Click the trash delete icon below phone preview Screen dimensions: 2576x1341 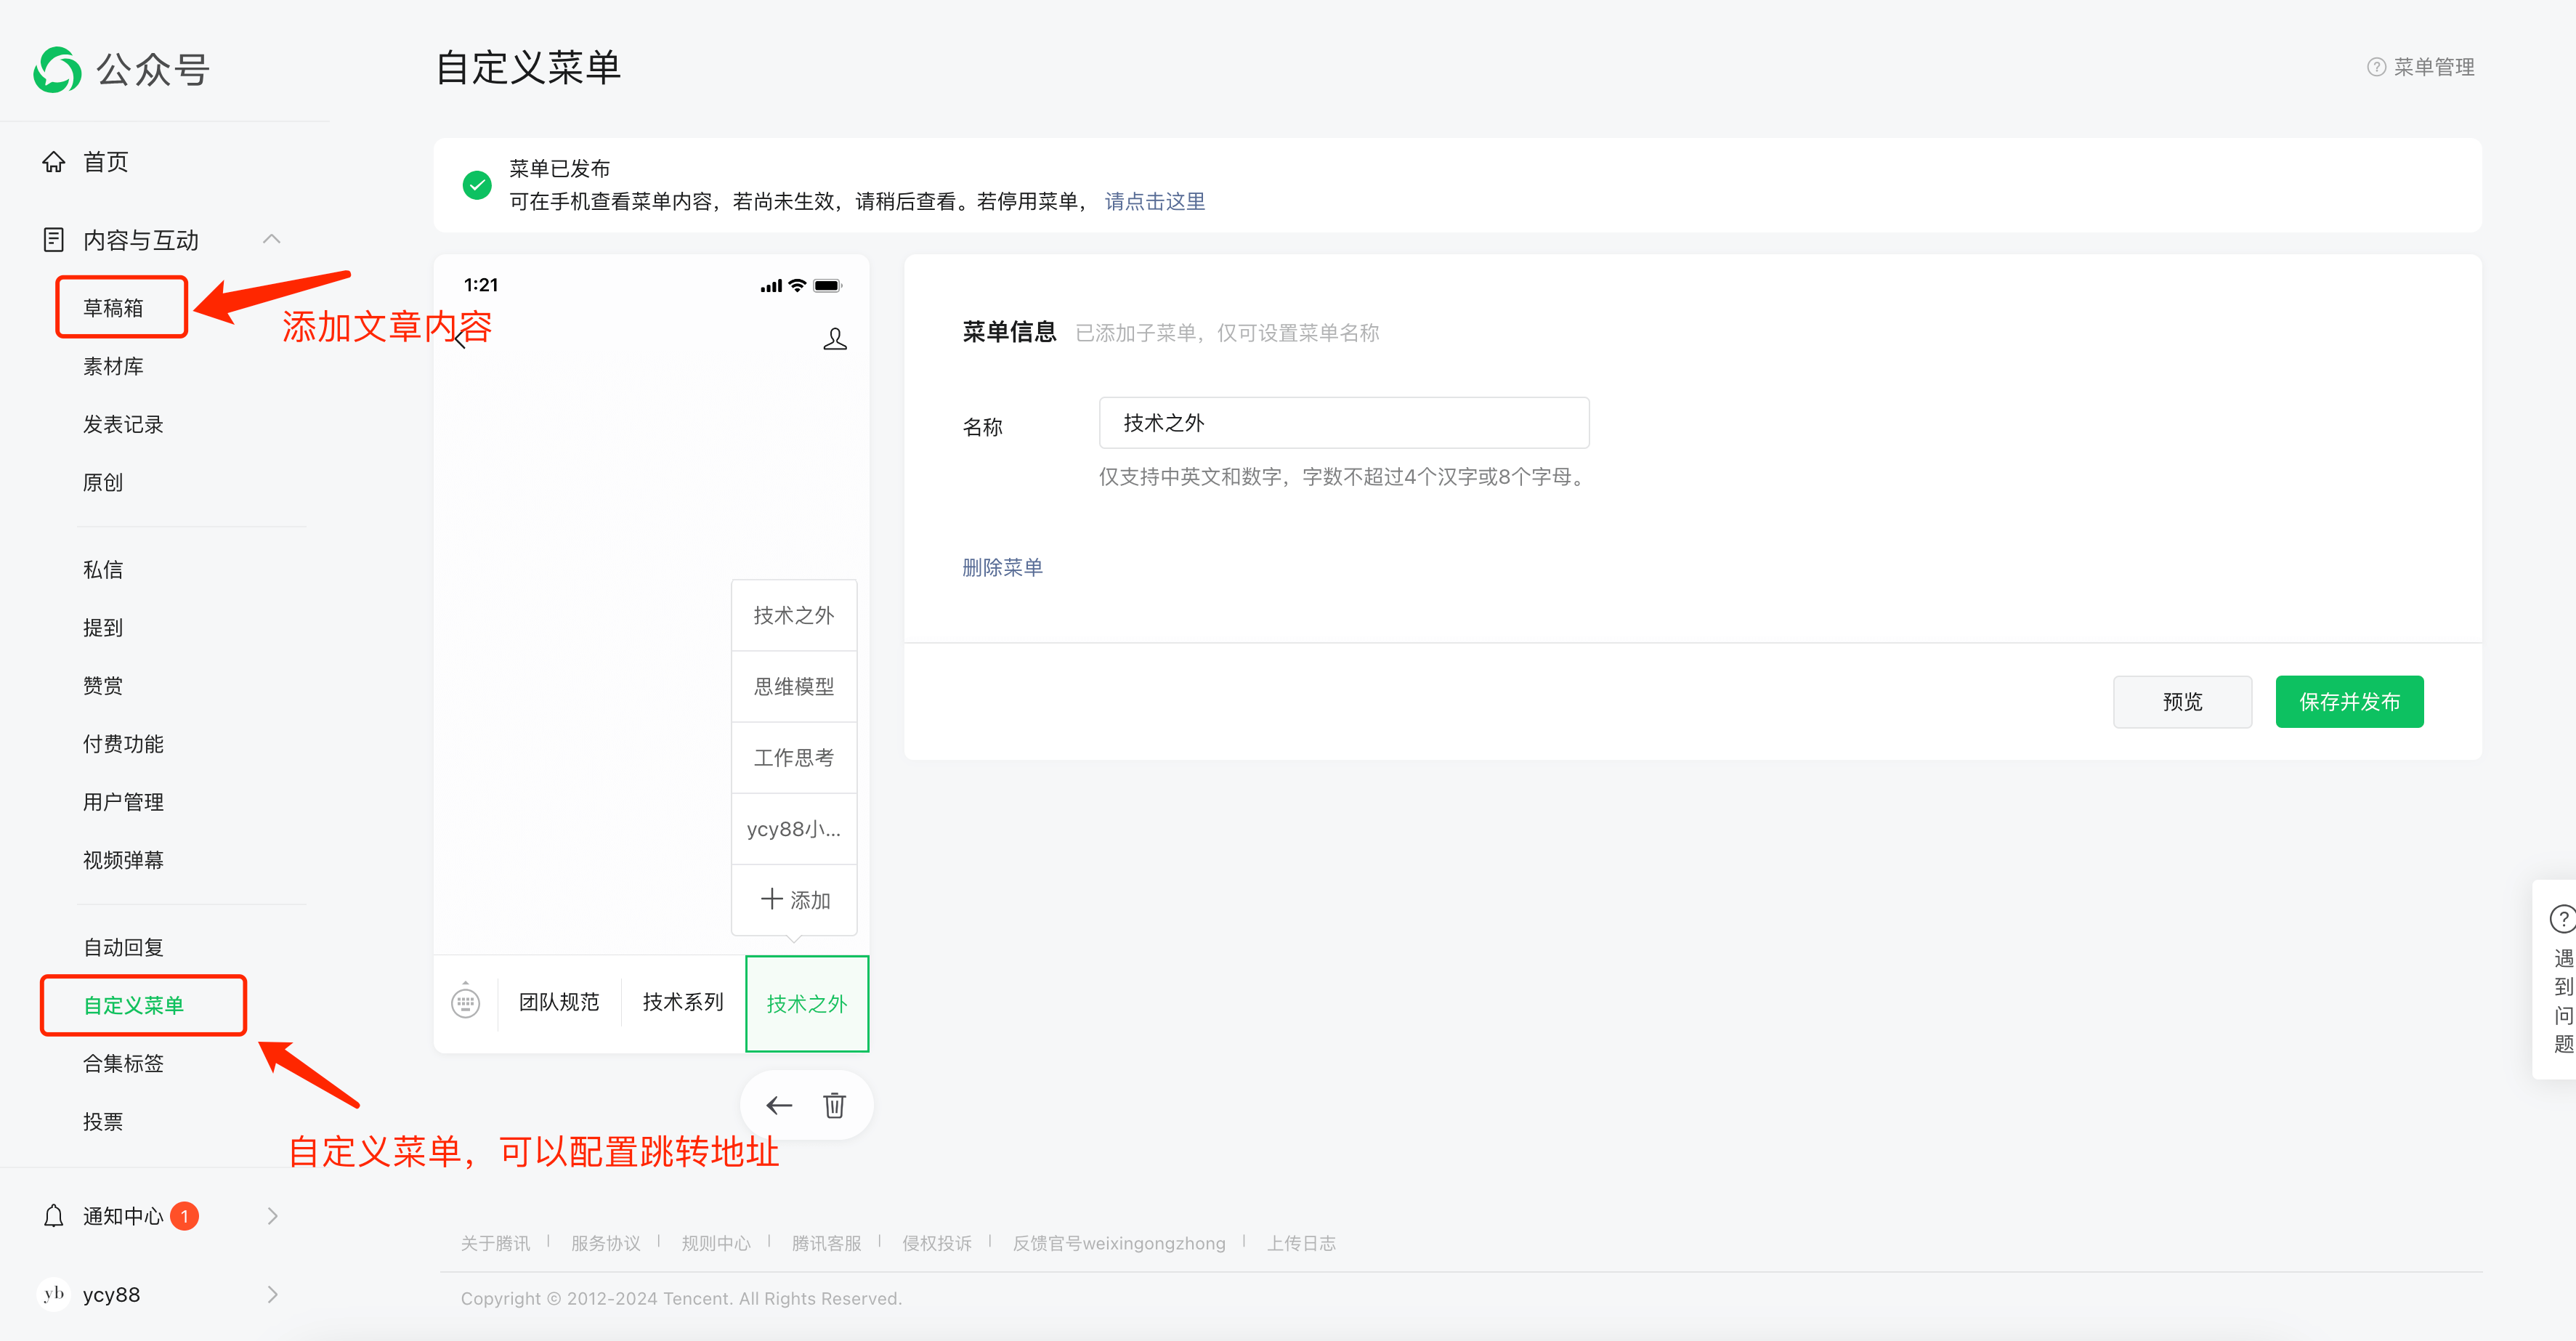(x=834, y=1105)
